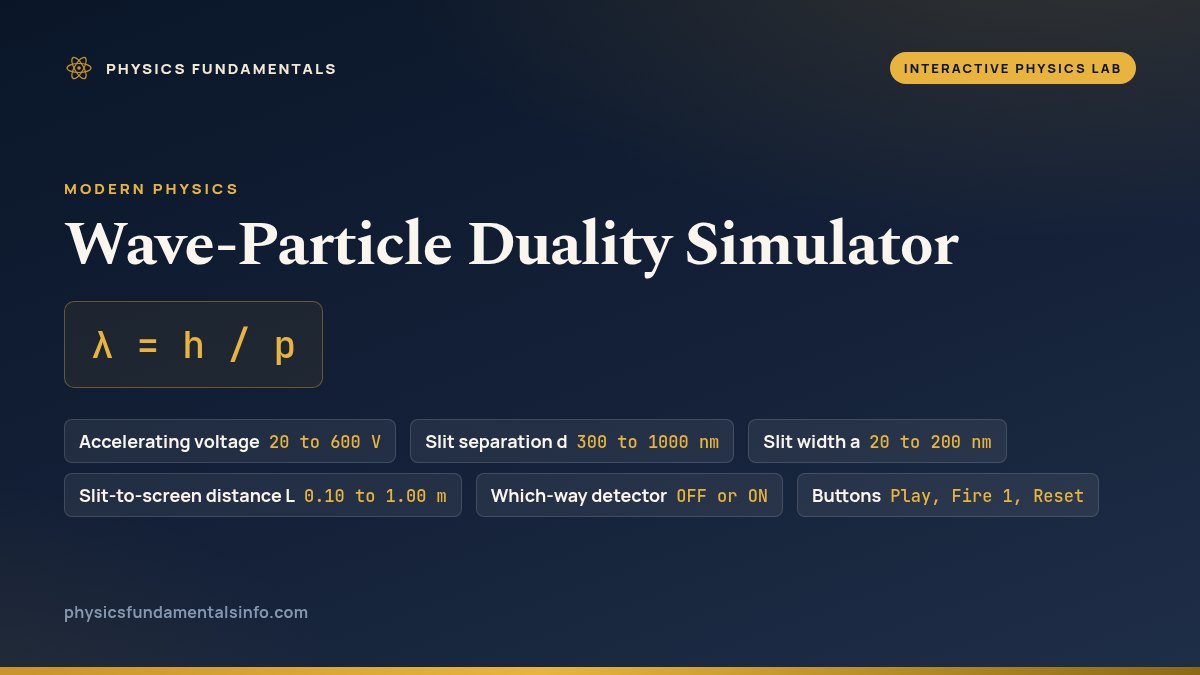
Task: Click the λ = h / p formula box
Action: pyautogui.click(x=194, y=345)
